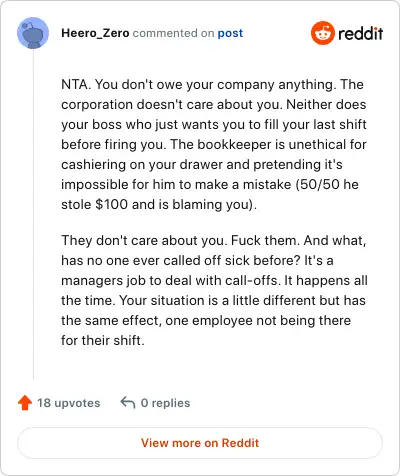The image size is (400, 476).
Task: Click the reply arrow icon
Action: click(x=128, y=402)
